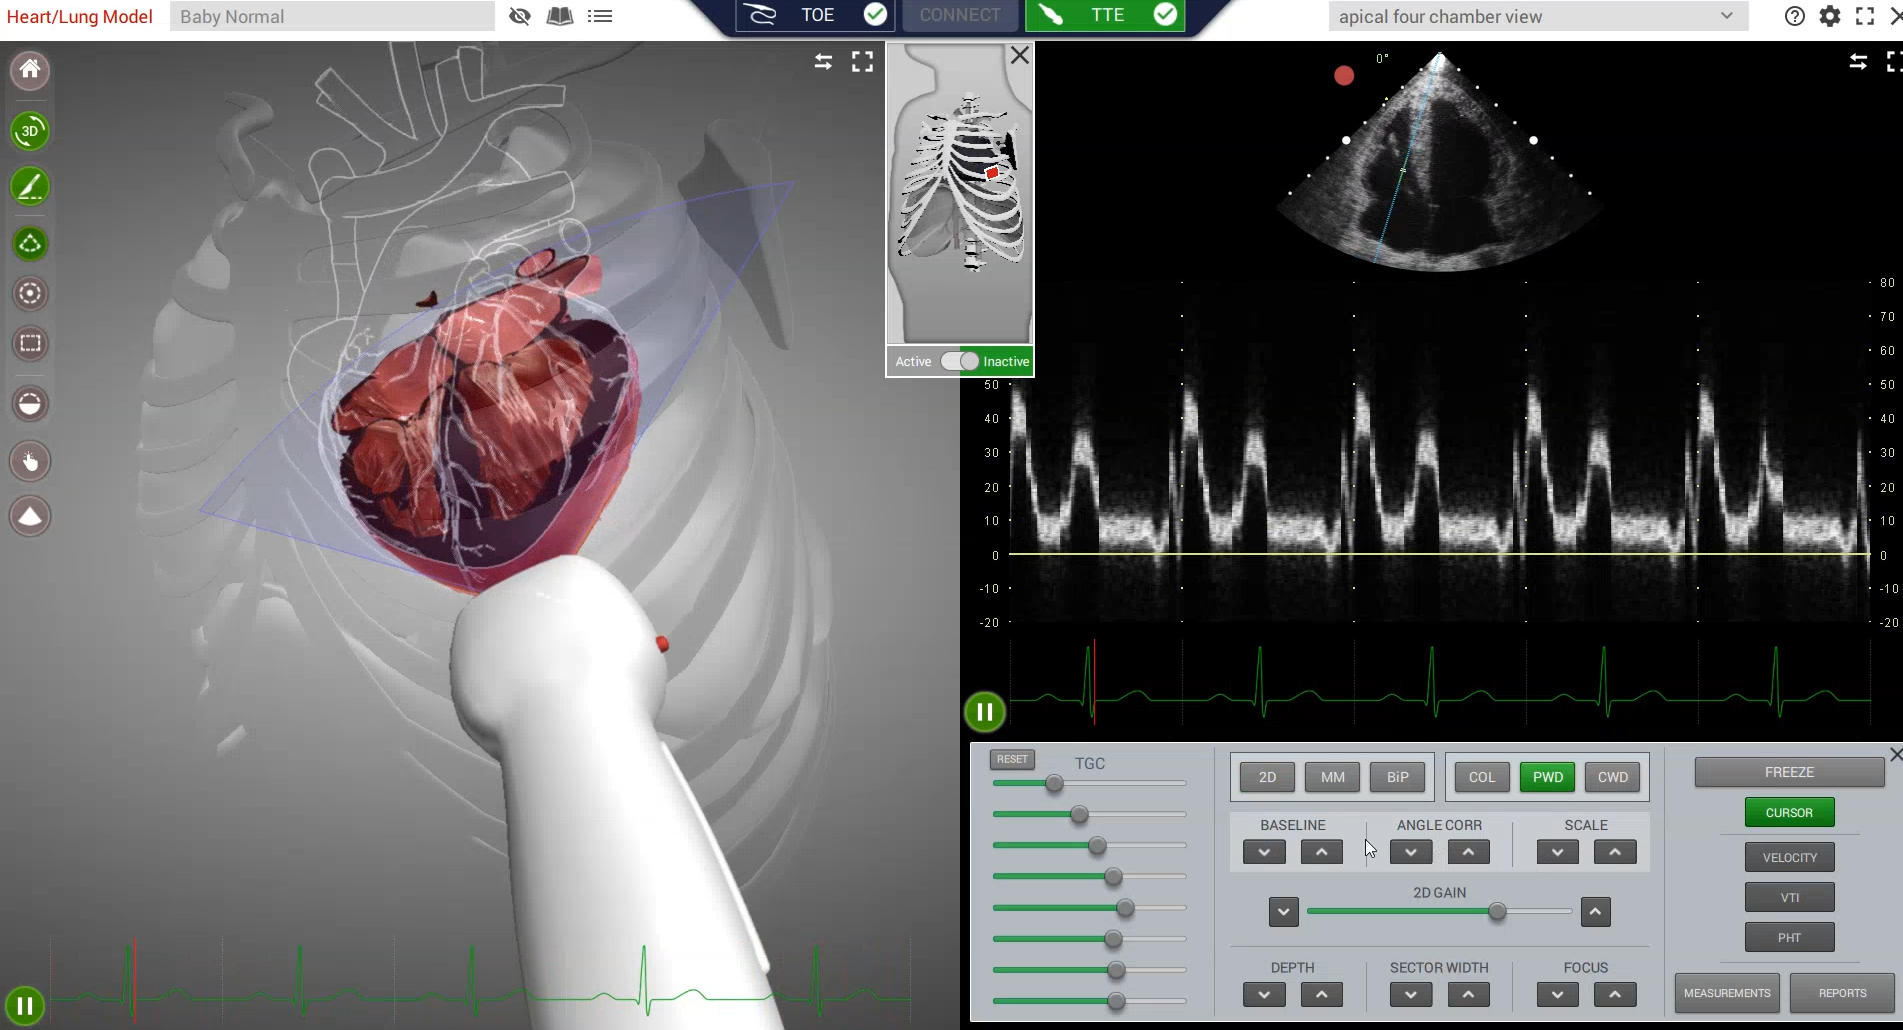Open the apical four chamber view dropdown
The image size is (1903, 1030).
(x=1538, y=16)
